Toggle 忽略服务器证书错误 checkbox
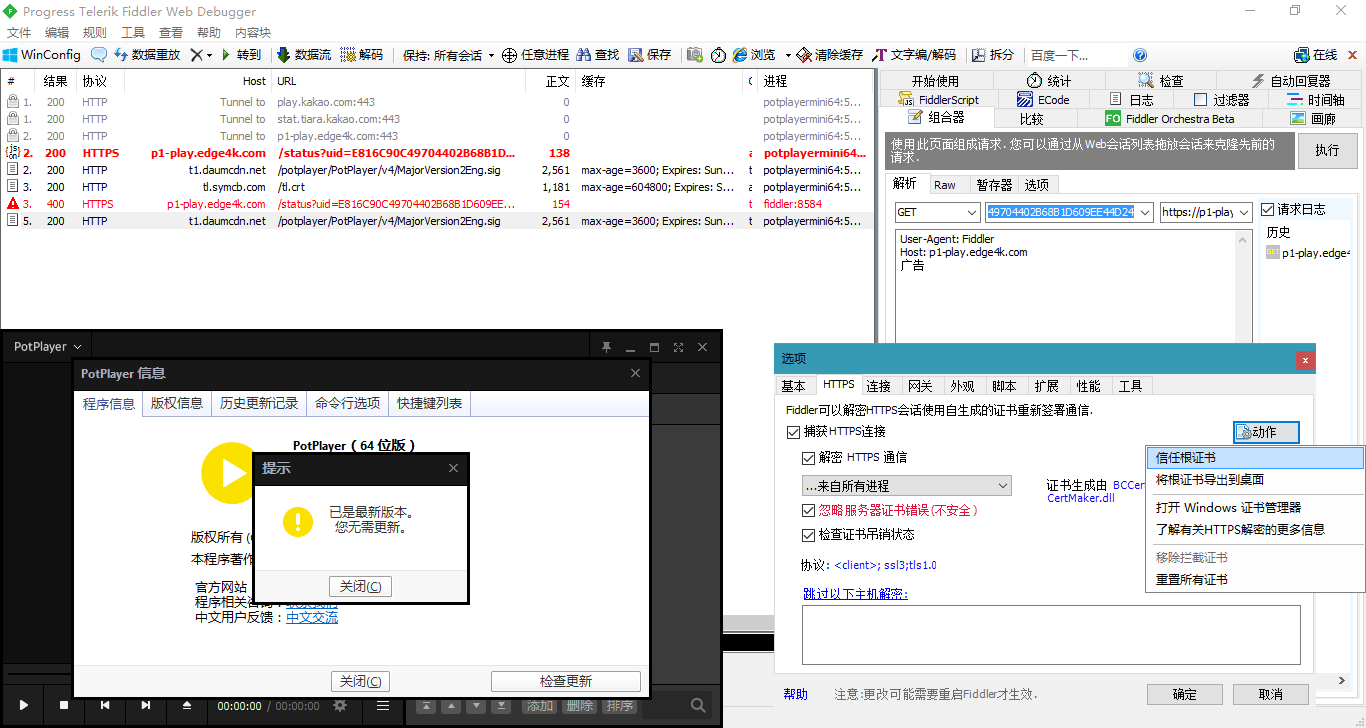This screenshot has width=1366, height=728. tap(807, 510)
